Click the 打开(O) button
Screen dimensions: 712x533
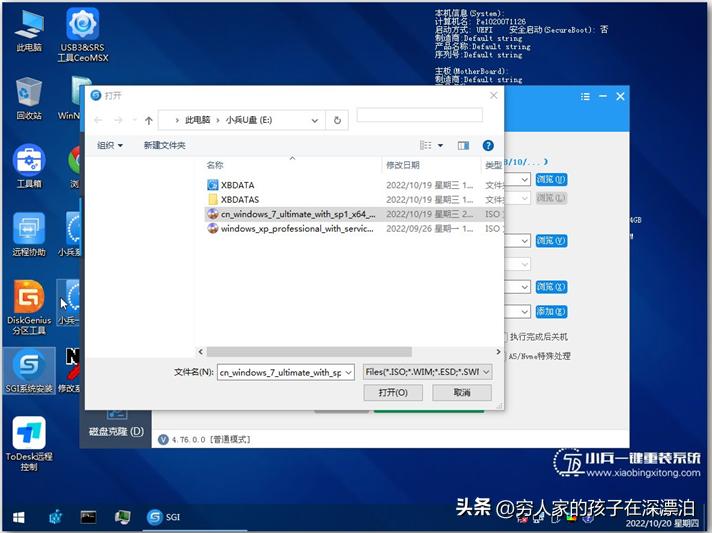[393, 393]
